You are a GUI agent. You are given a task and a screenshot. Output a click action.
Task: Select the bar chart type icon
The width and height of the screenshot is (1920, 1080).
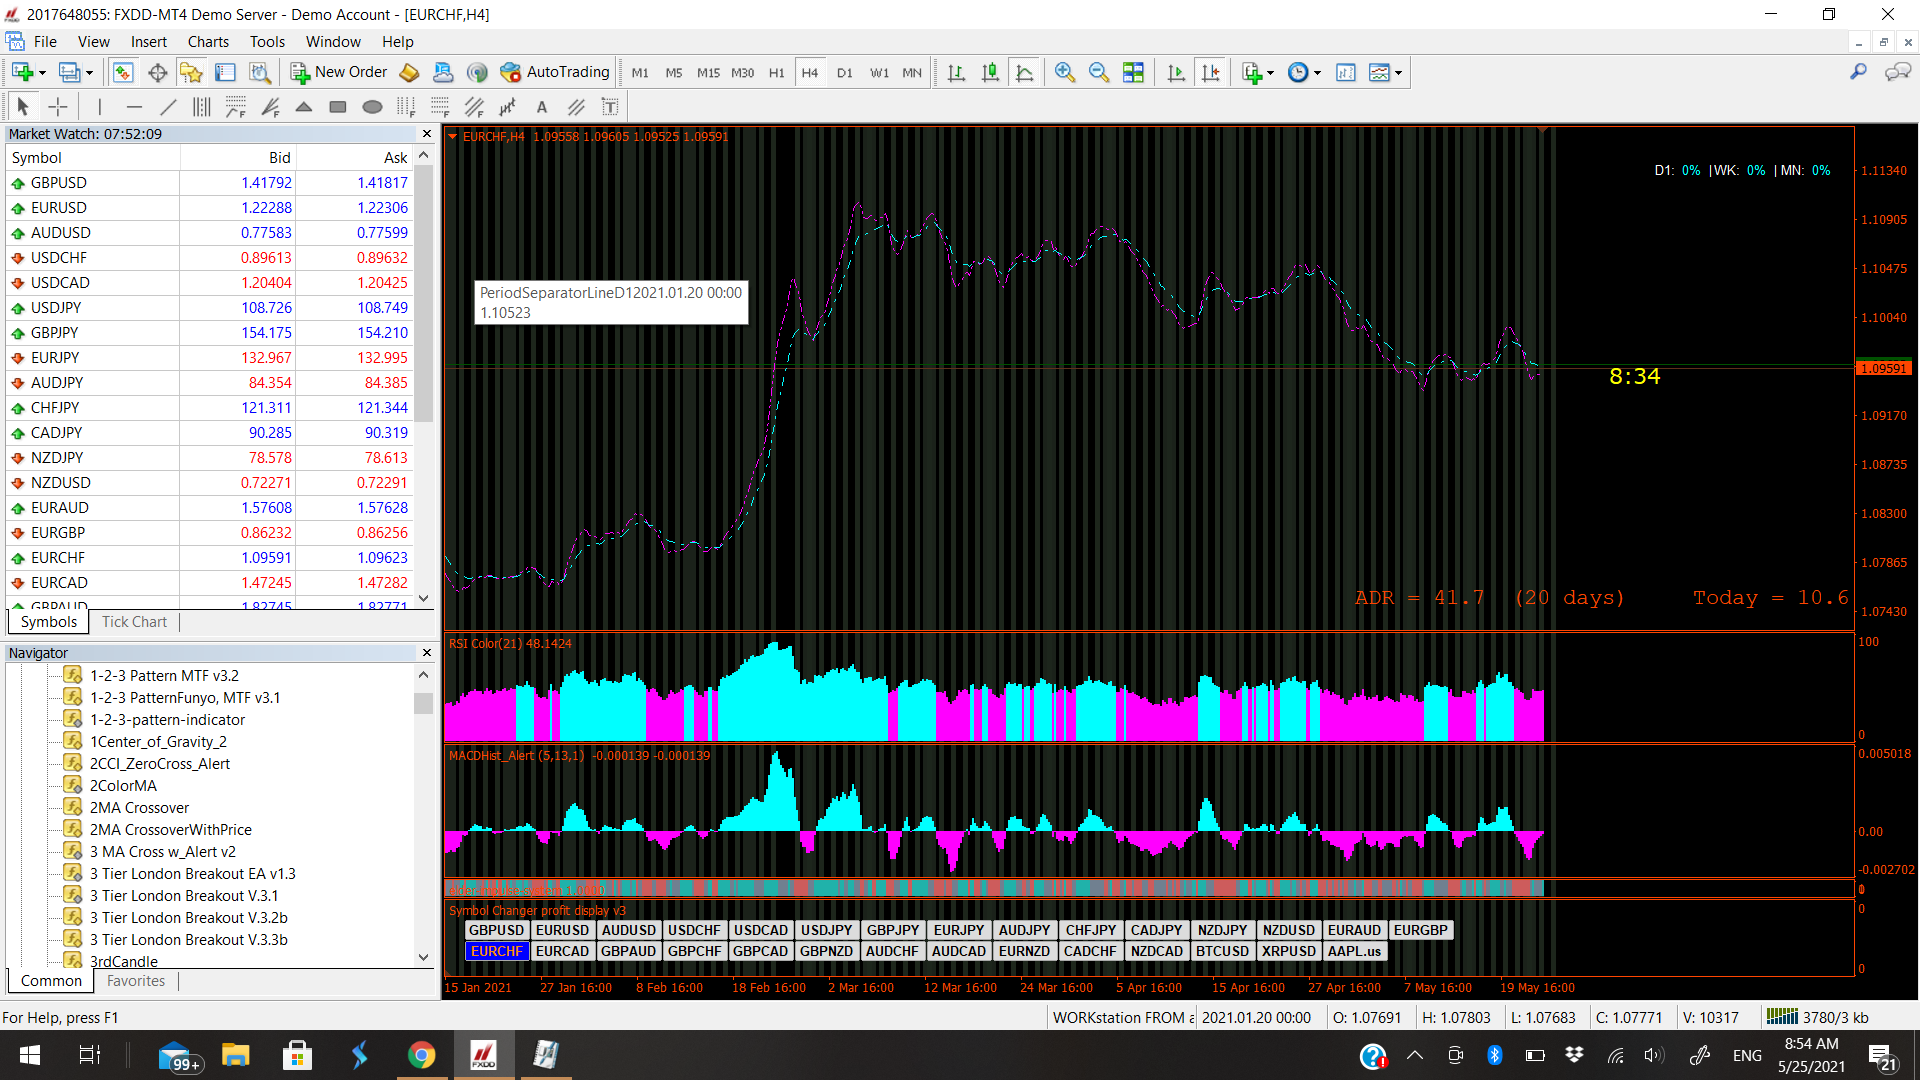coord(956,72)
